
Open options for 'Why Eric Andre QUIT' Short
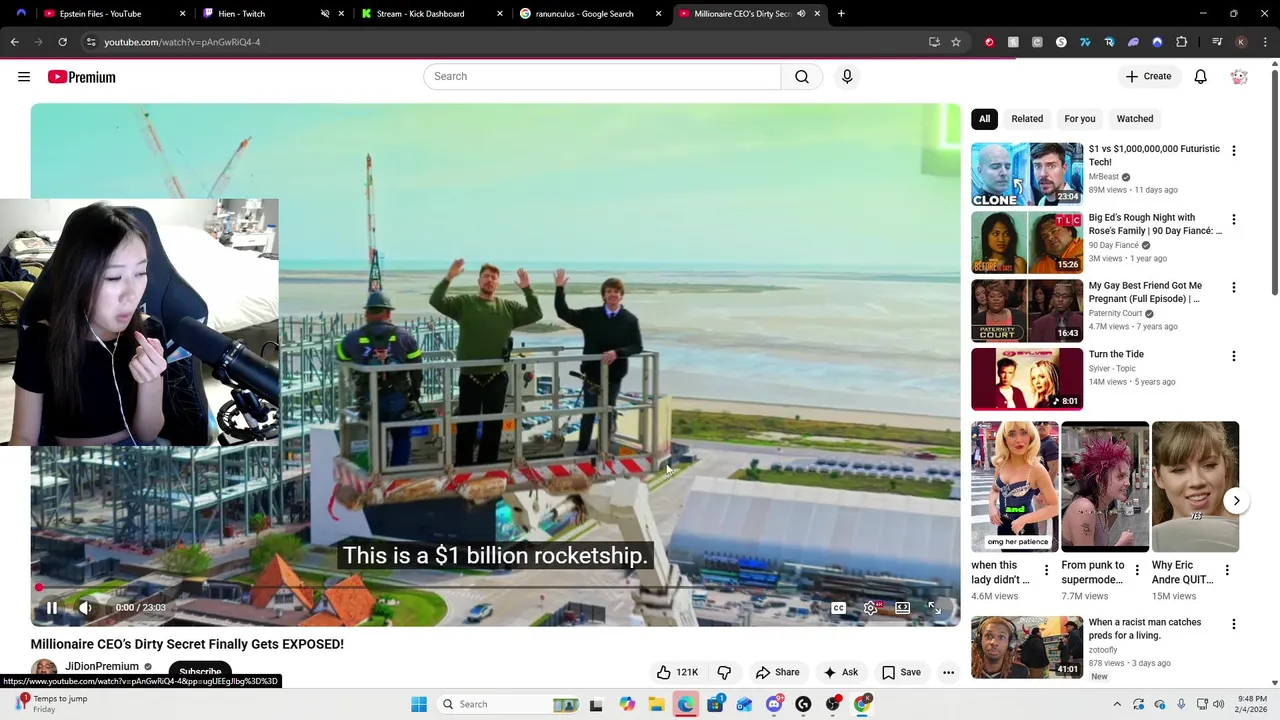(x=1226, y=570)
